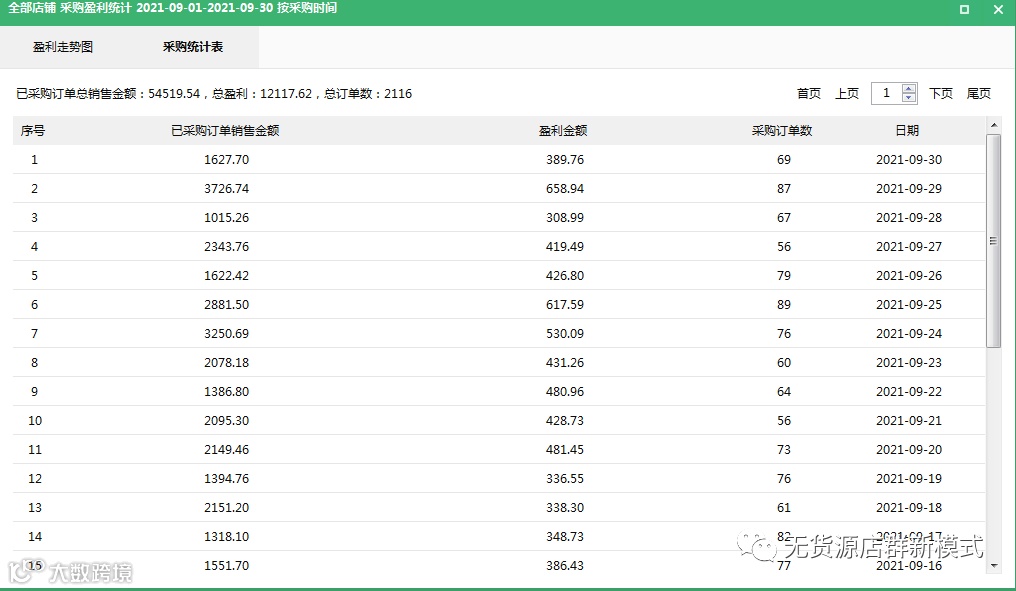The image size is (1016, 591).
Task: Close the 采购盈利统计 window
Action: (x=998, y=9)
